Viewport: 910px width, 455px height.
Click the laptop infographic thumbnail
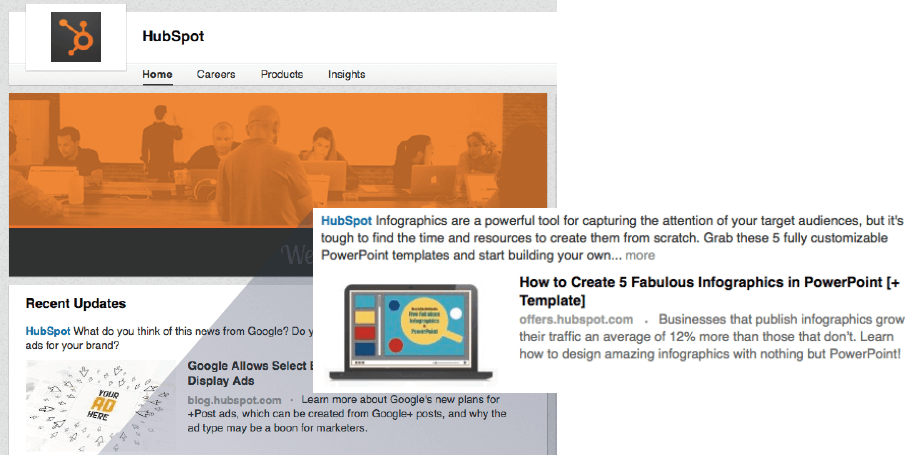411,333
